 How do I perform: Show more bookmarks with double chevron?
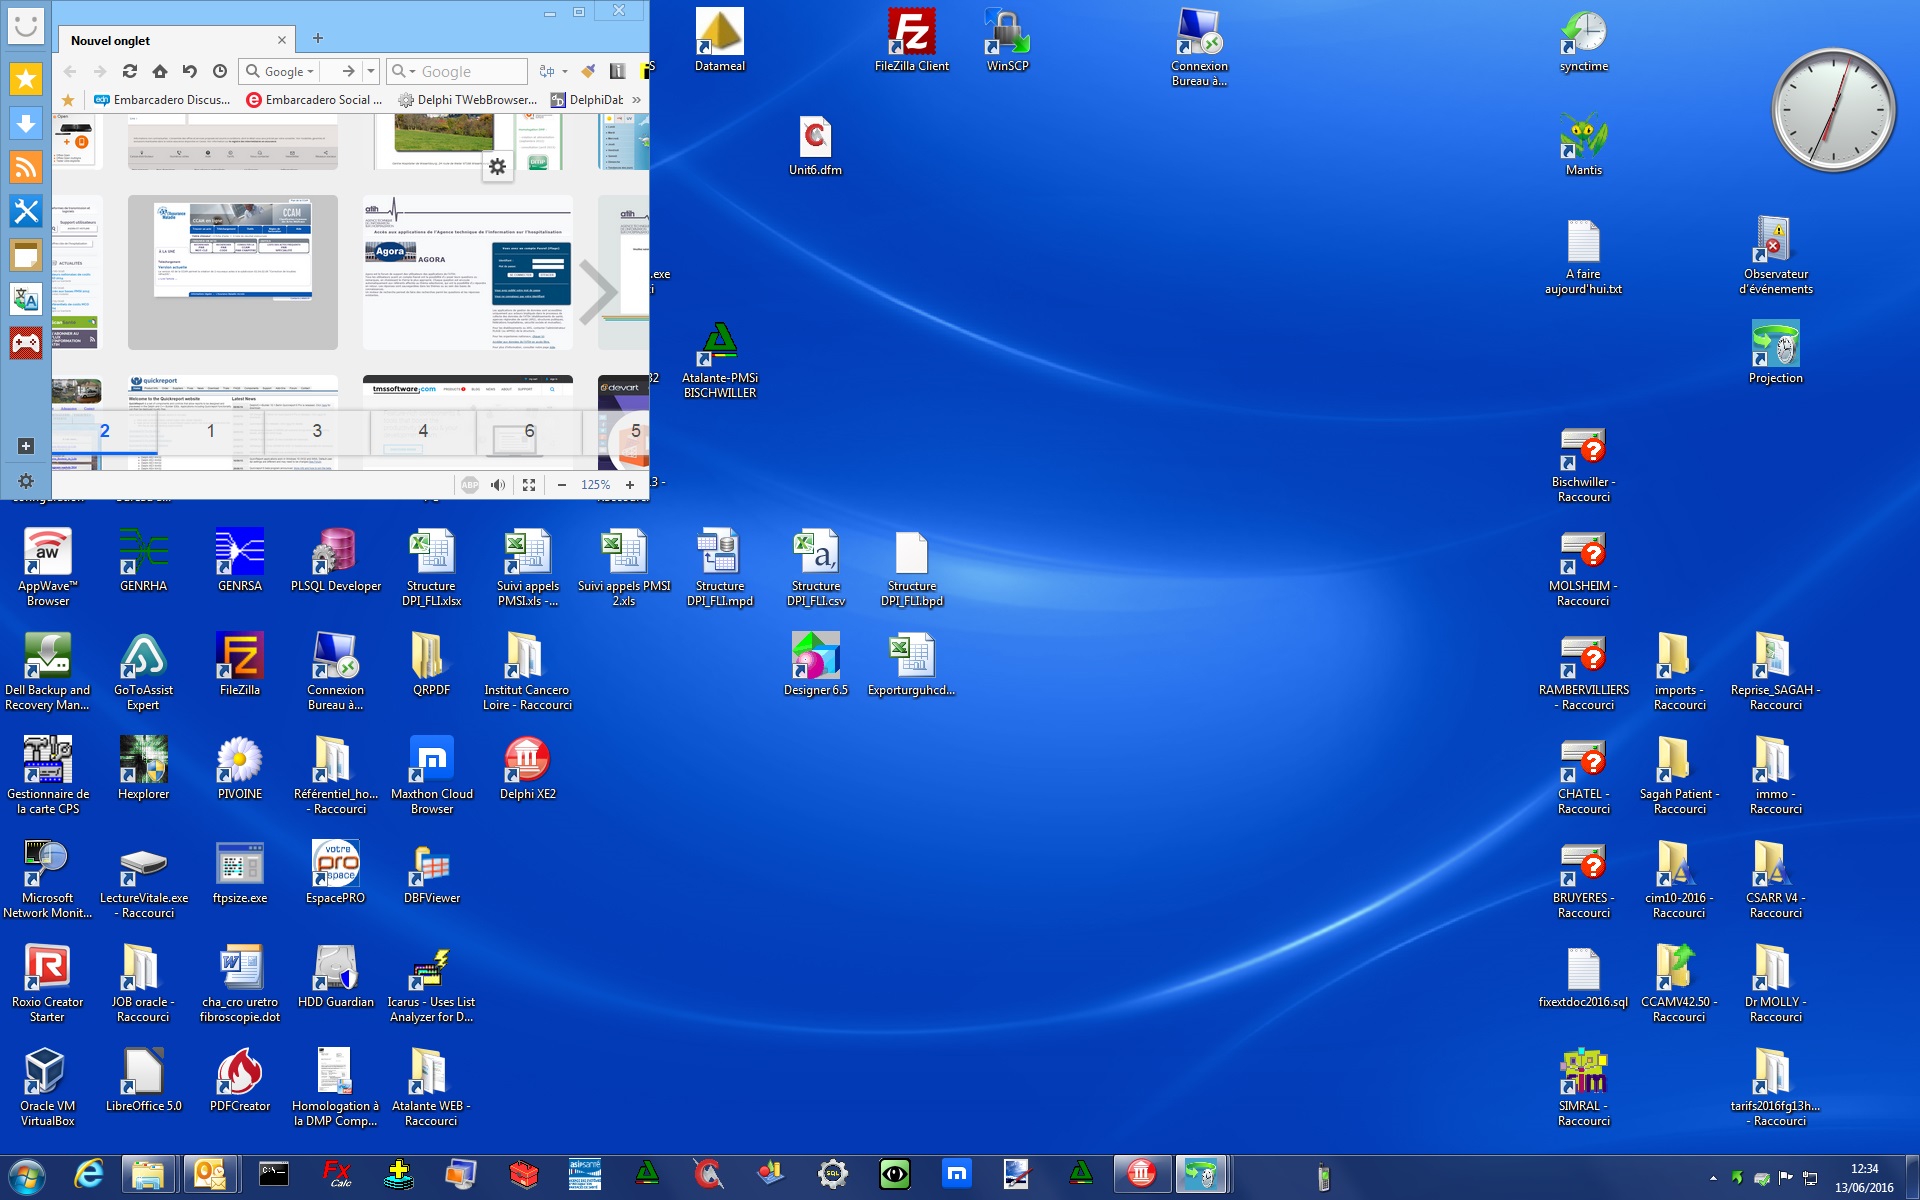(636, 100)
